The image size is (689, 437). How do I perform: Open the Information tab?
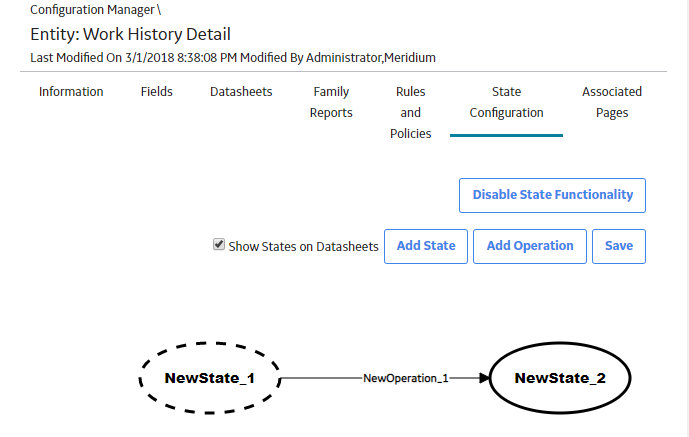point(71,92)
